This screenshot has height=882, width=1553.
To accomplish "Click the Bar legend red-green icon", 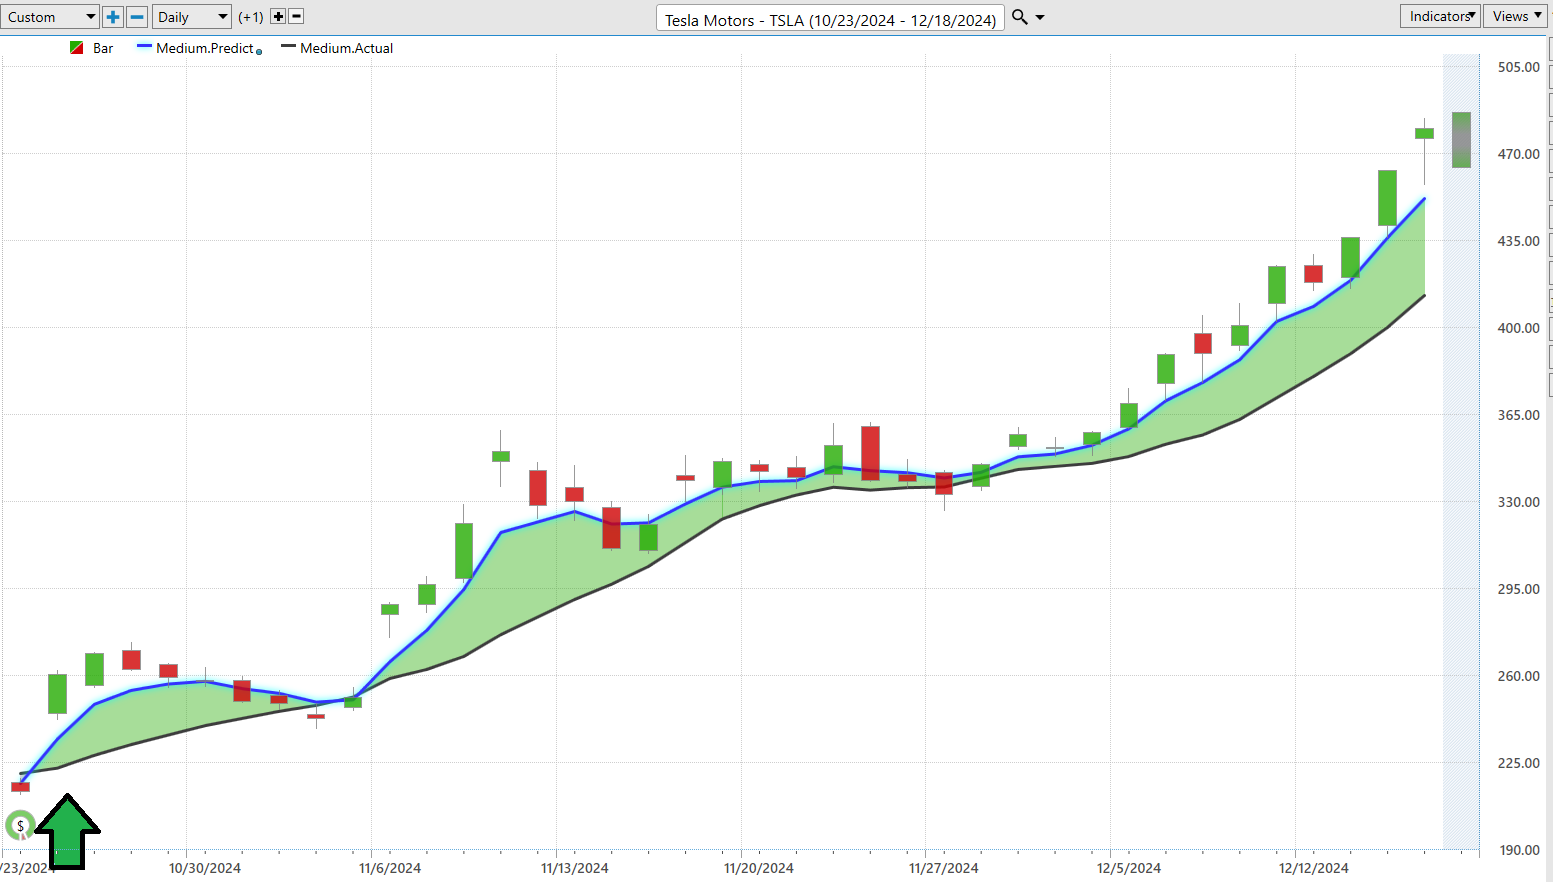I will pyautogui.click(x=77, y=48).
